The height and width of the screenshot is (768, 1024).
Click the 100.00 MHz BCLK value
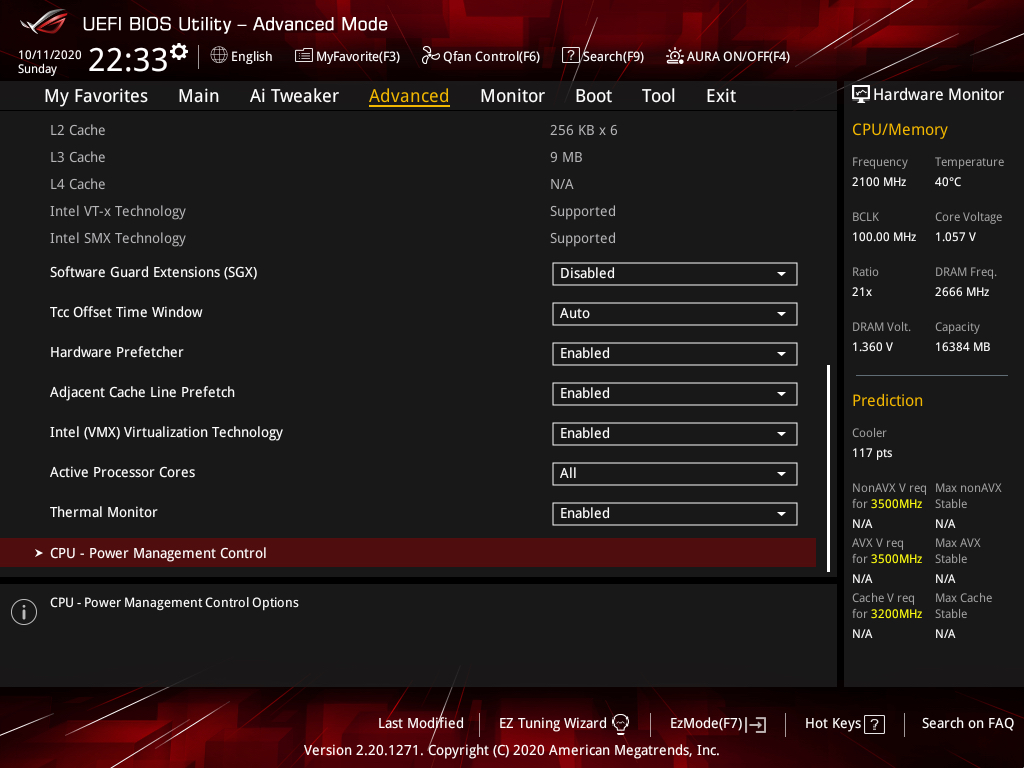click(x=884, y=236)
